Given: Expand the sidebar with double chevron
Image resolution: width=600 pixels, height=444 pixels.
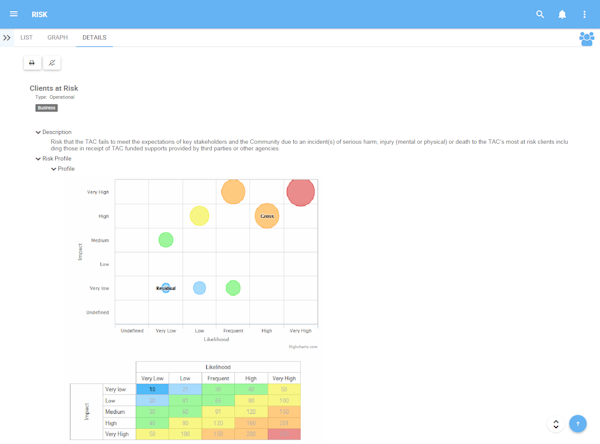Looking at the screenshot, I should (x=7, y=38).
